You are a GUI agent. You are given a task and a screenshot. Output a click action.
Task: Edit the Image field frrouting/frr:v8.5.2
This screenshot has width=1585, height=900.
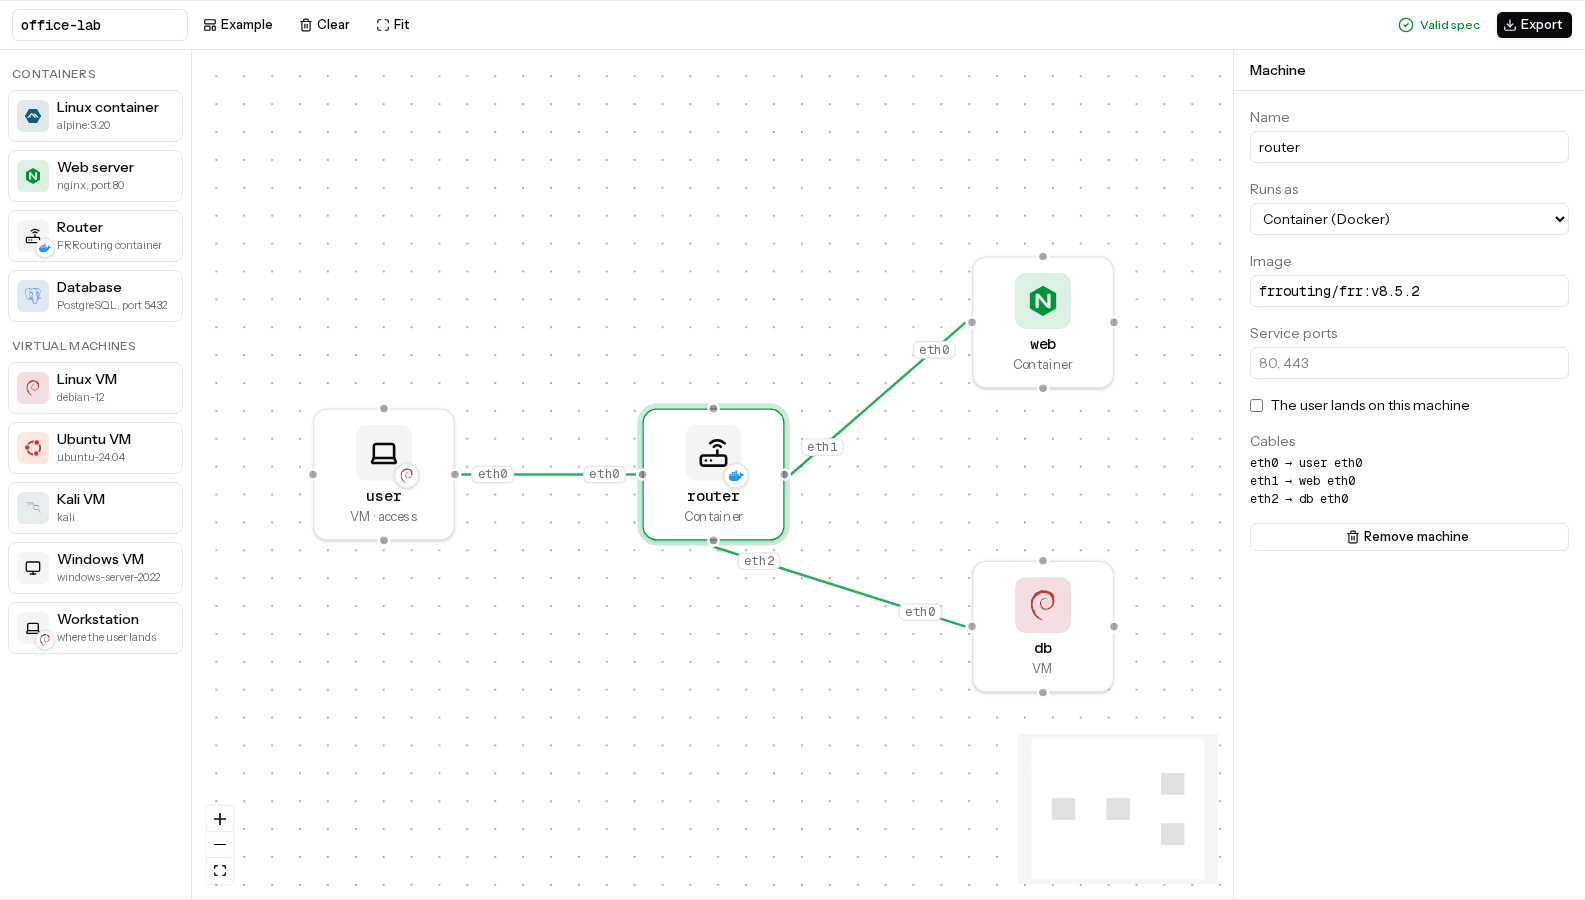[1409, 291]
